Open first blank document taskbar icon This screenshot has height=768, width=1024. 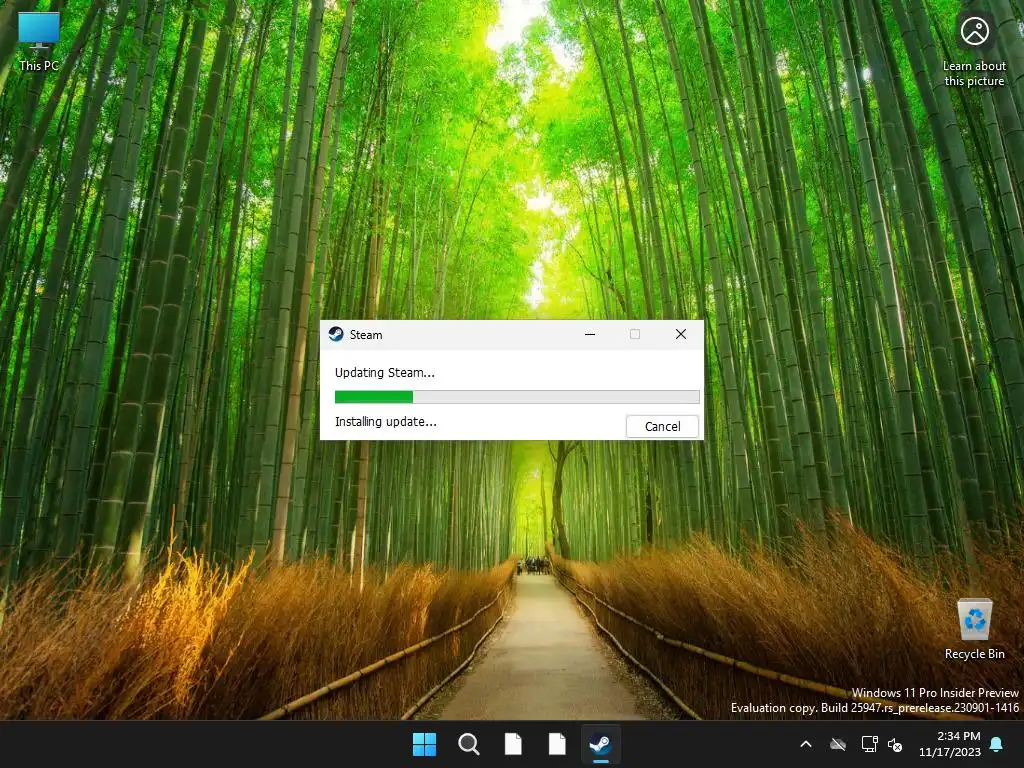[x=513, y=744]
